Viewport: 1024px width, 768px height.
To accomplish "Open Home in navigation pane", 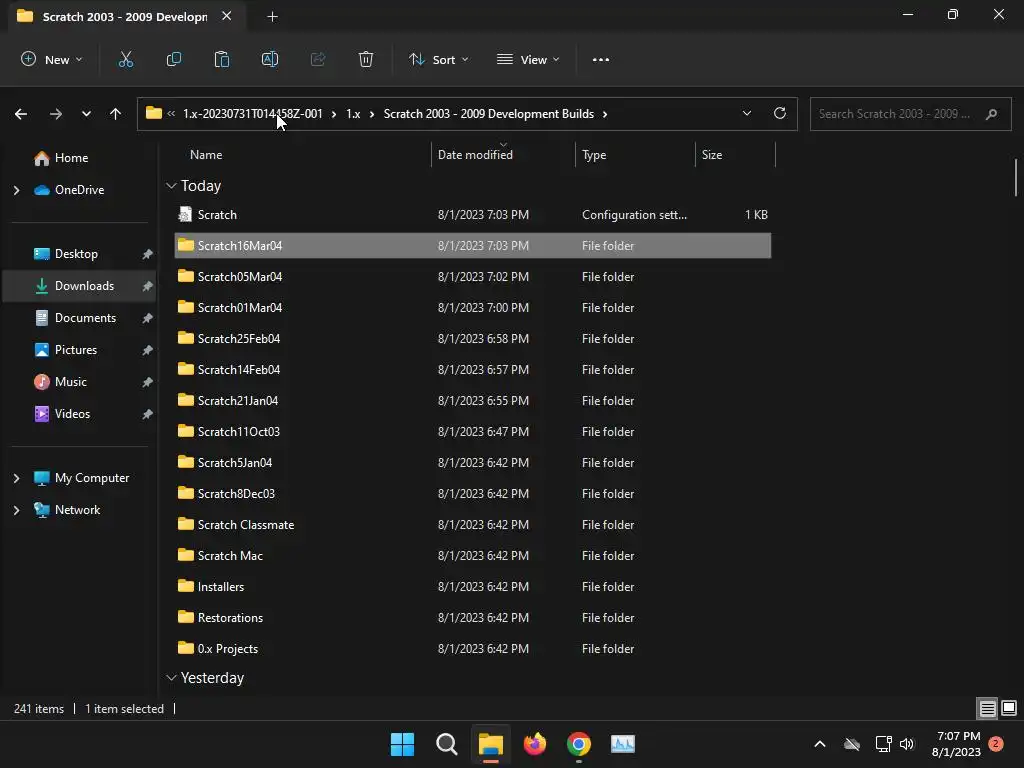I will click(71, 158).
